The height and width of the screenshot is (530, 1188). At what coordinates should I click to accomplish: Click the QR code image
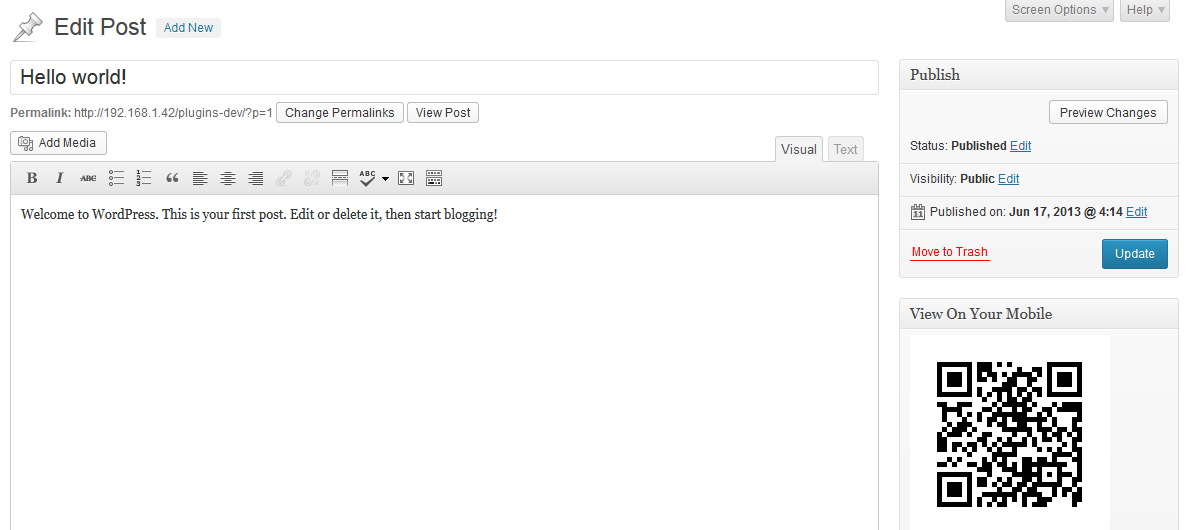click(x=1009, y=434)
